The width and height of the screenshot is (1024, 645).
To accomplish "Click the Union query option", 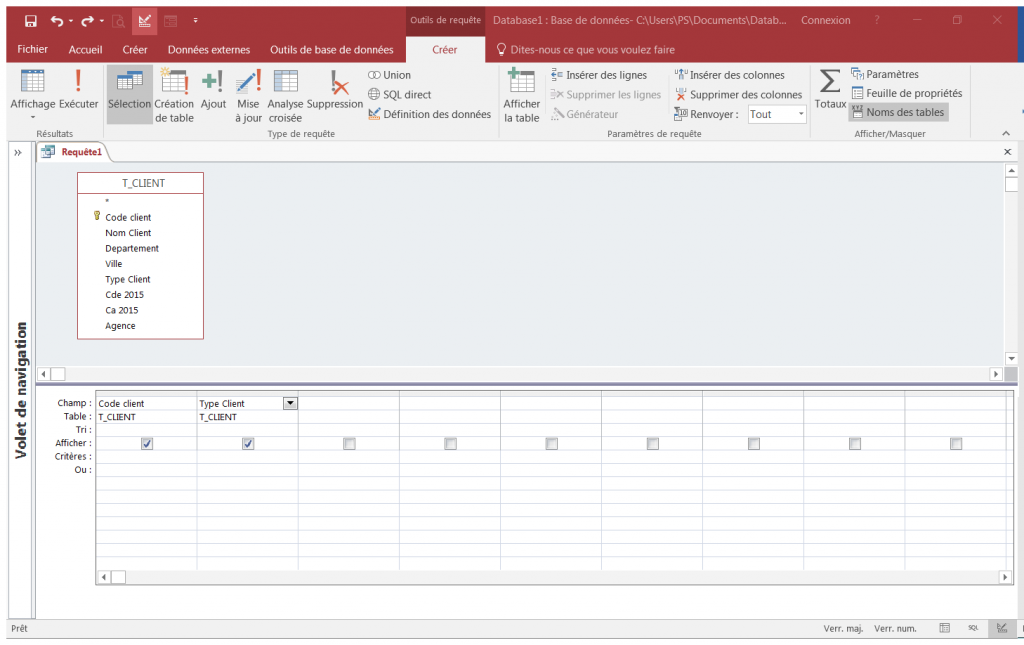I will click(389, 75).
